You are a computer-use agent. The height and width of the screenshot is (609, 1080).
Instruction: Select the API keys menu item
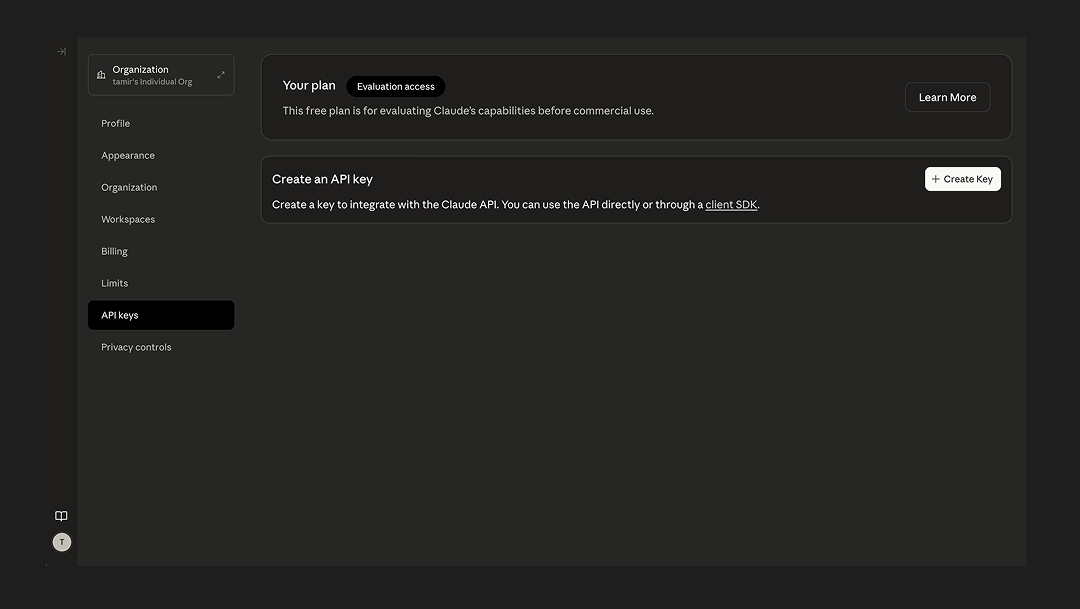[161, 315]
